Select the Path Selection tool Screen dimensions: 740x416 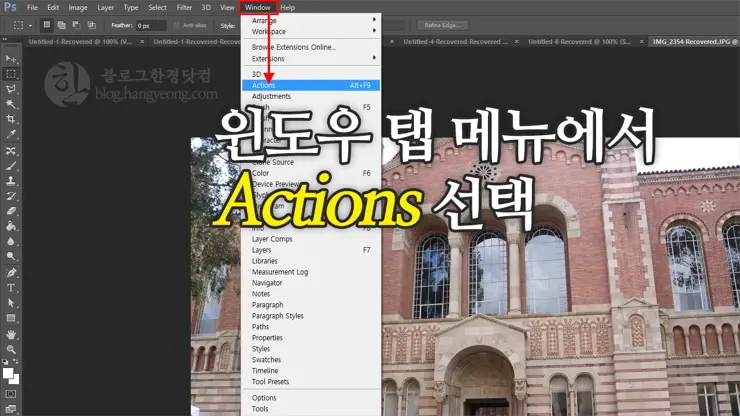[10, 303]
